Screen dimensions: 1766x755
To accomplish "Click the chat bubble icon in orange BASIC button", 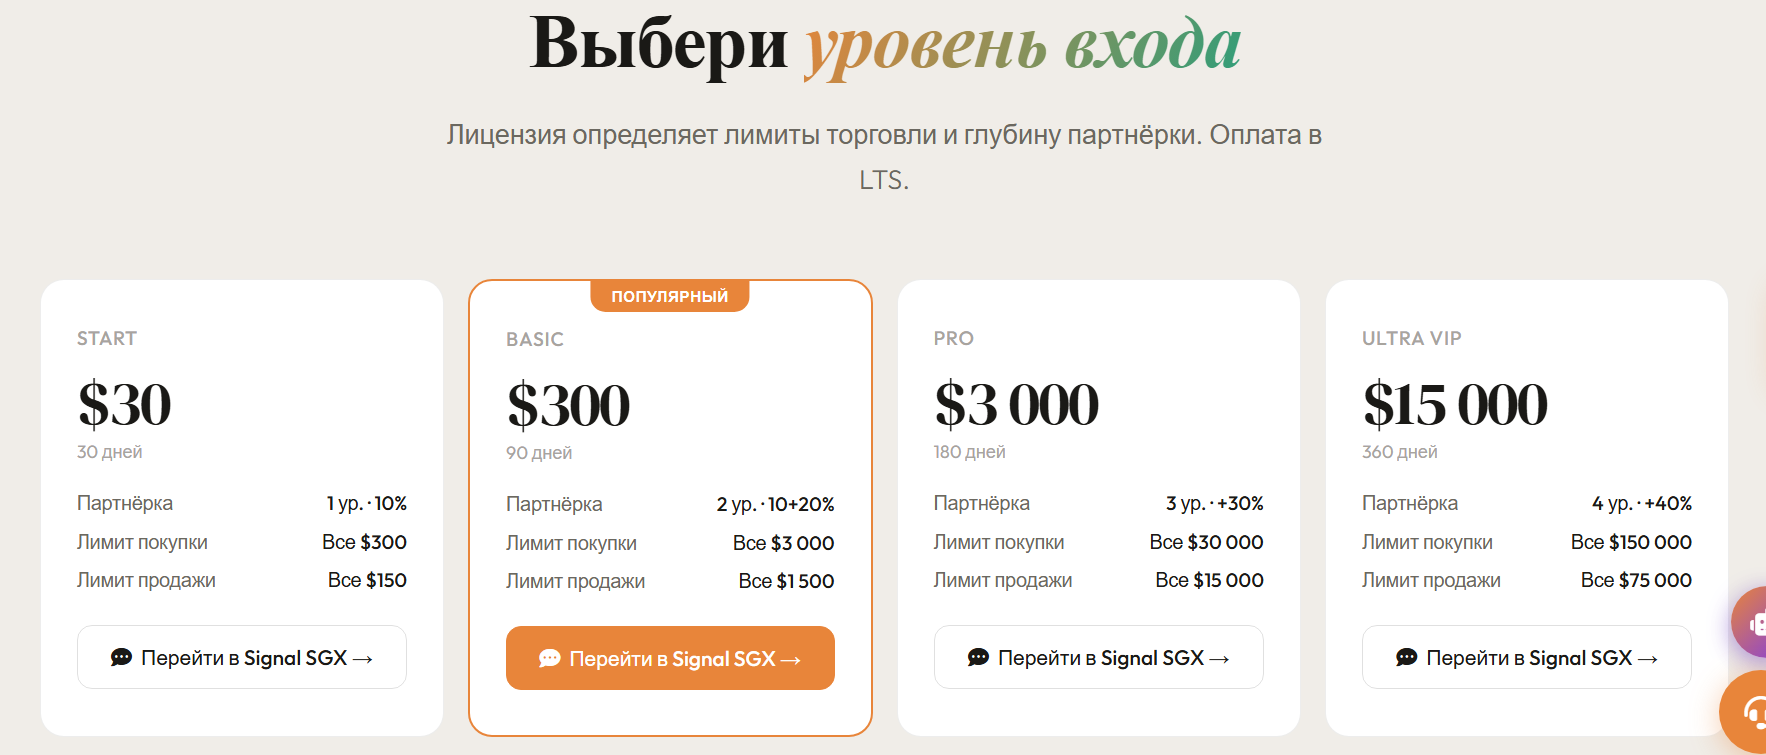I will pyautogui.click(x=549, y=658).
